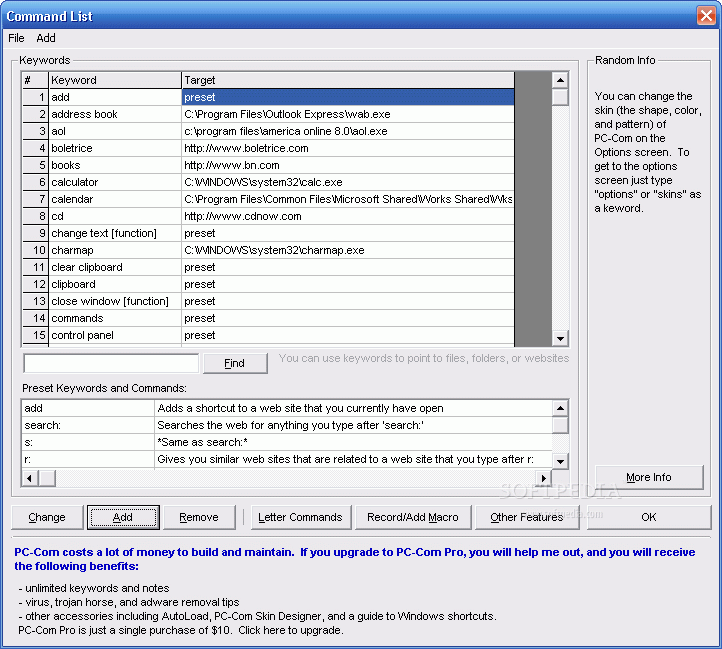The image size is (722, 649).
Task: Open the Add menu
Action: pos(46,38)
